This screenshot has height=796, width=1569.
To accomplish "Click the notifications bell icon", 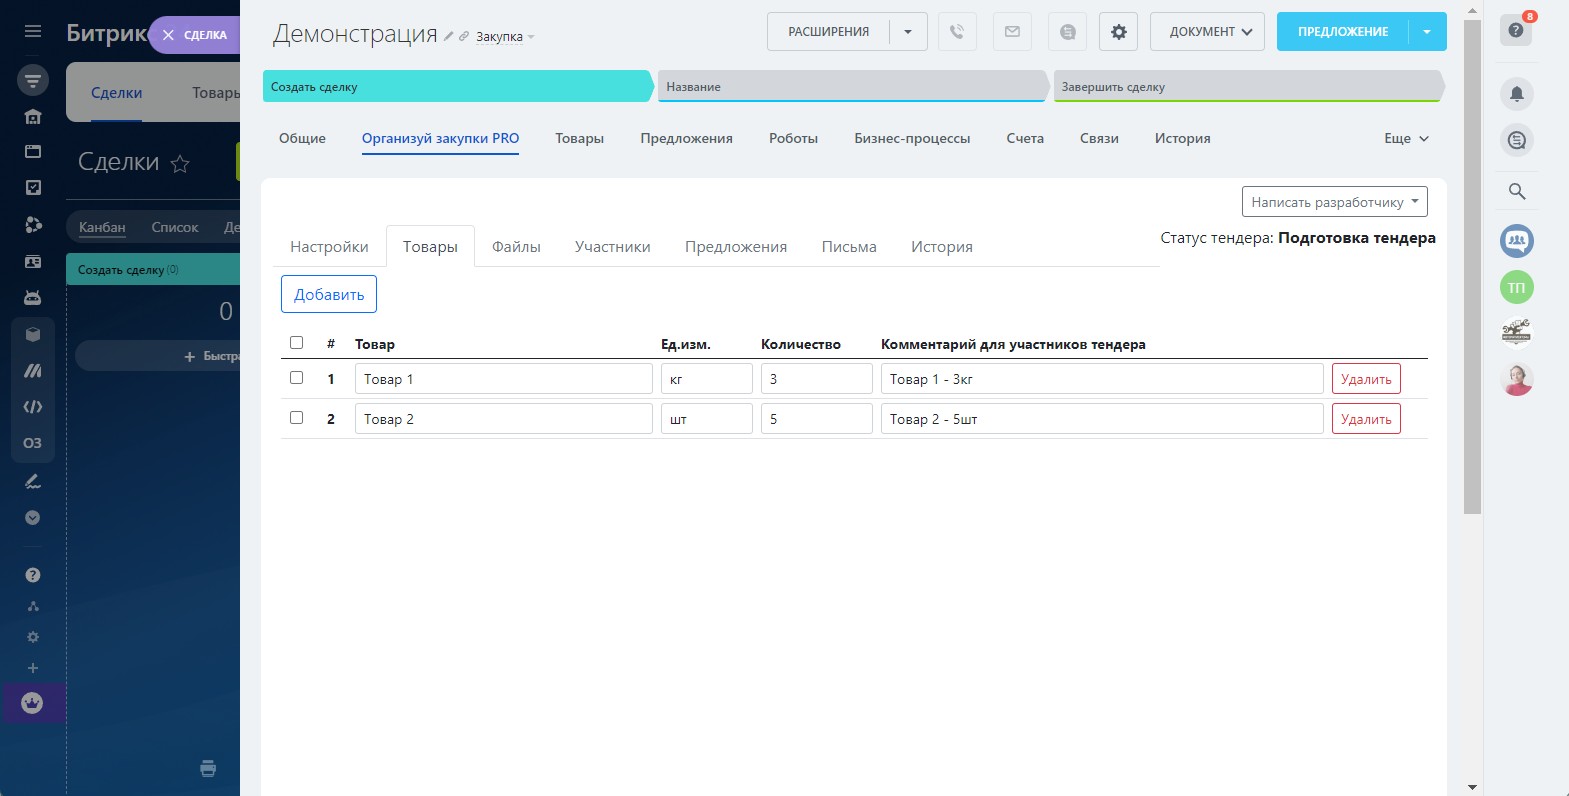I will 1516,94.
